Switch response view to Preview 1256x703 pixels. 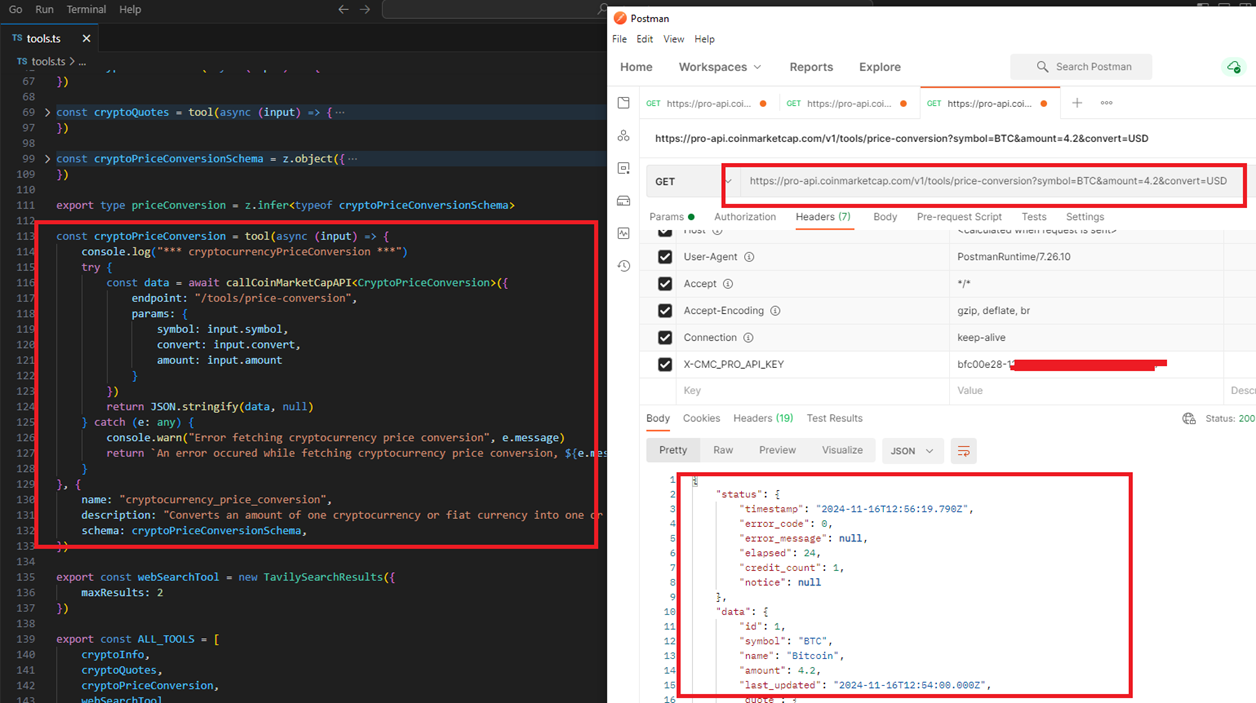[x=777, y=451]
